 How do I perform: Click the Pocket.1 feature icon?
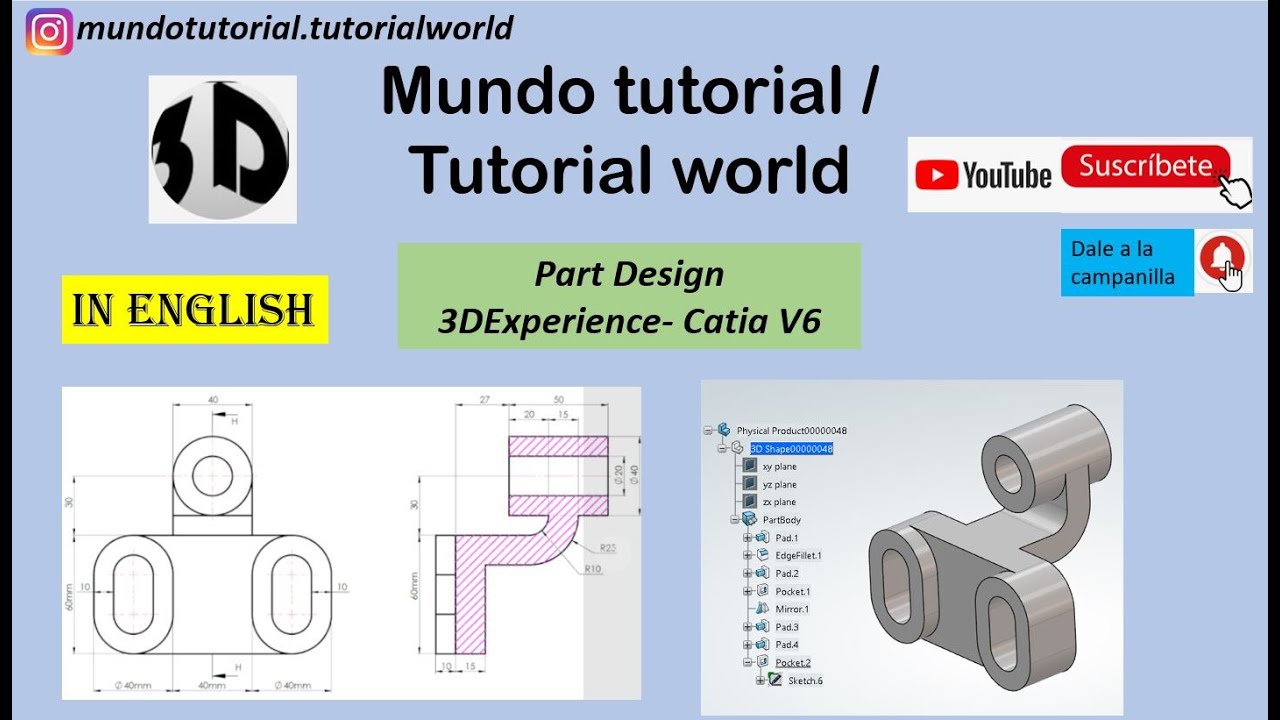(x=762, y=591)
